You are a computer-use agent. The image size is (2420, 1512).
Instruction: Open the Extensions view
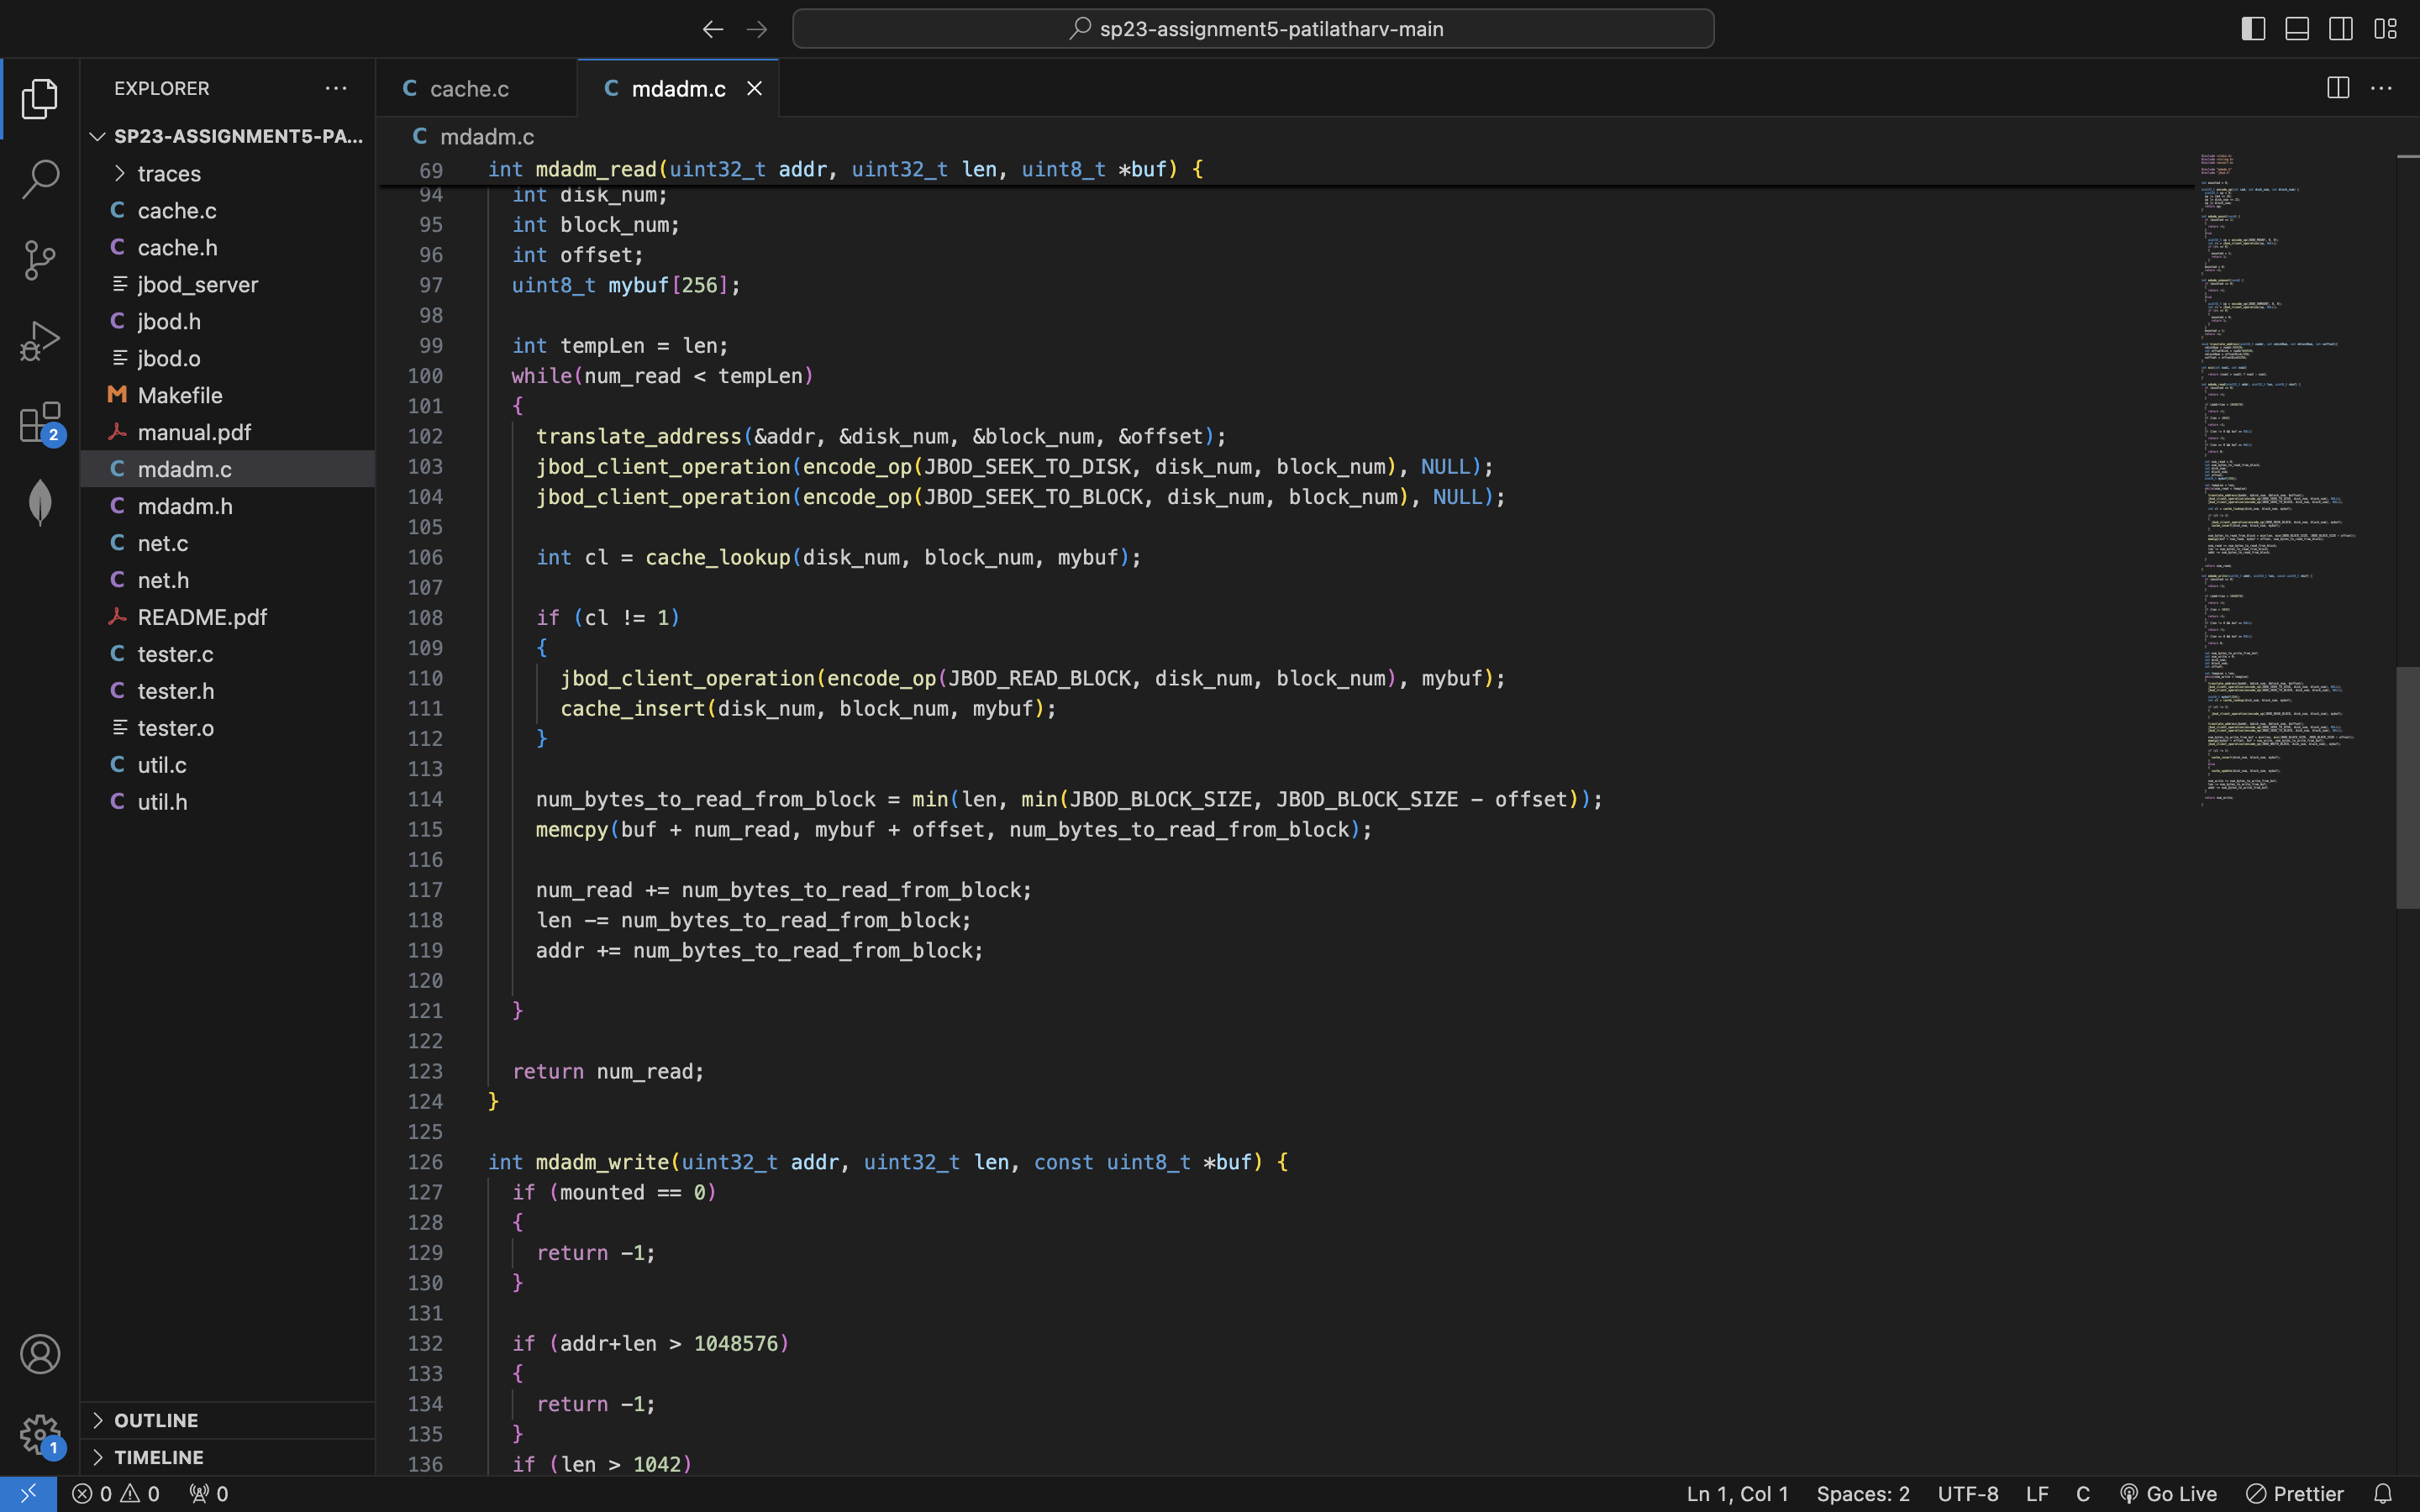tap(40, 422)
